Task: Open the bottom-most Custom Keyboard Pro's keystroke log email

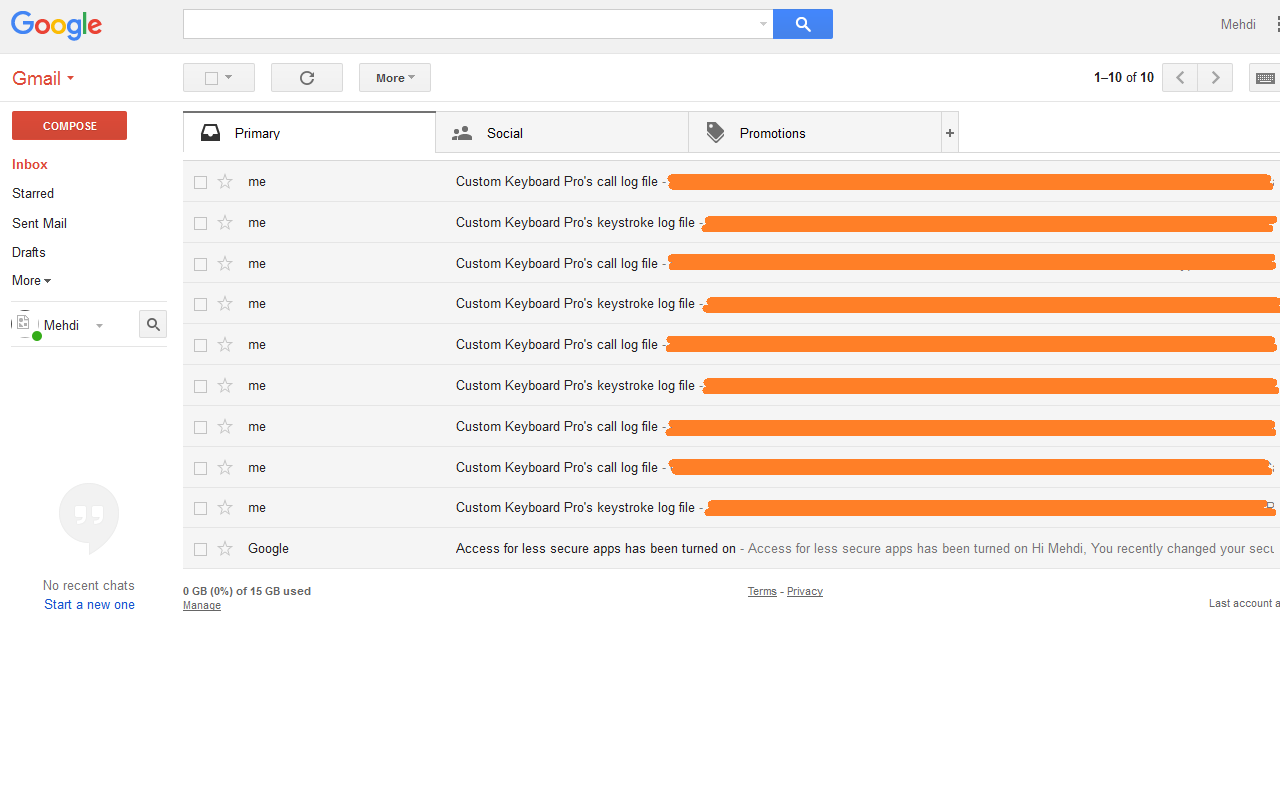Action: [x=731, y=507]
